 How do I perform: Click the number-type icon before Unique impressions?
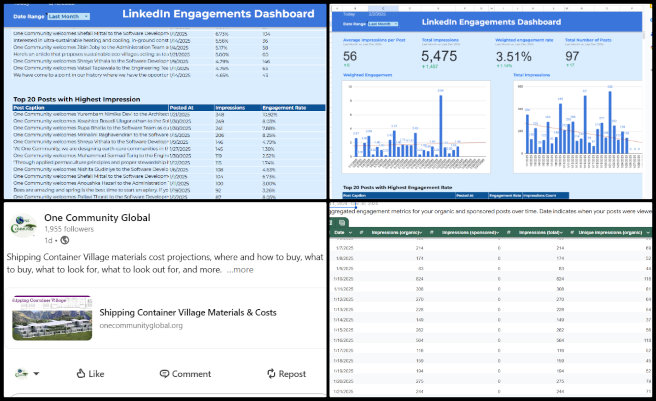(572, 232)
